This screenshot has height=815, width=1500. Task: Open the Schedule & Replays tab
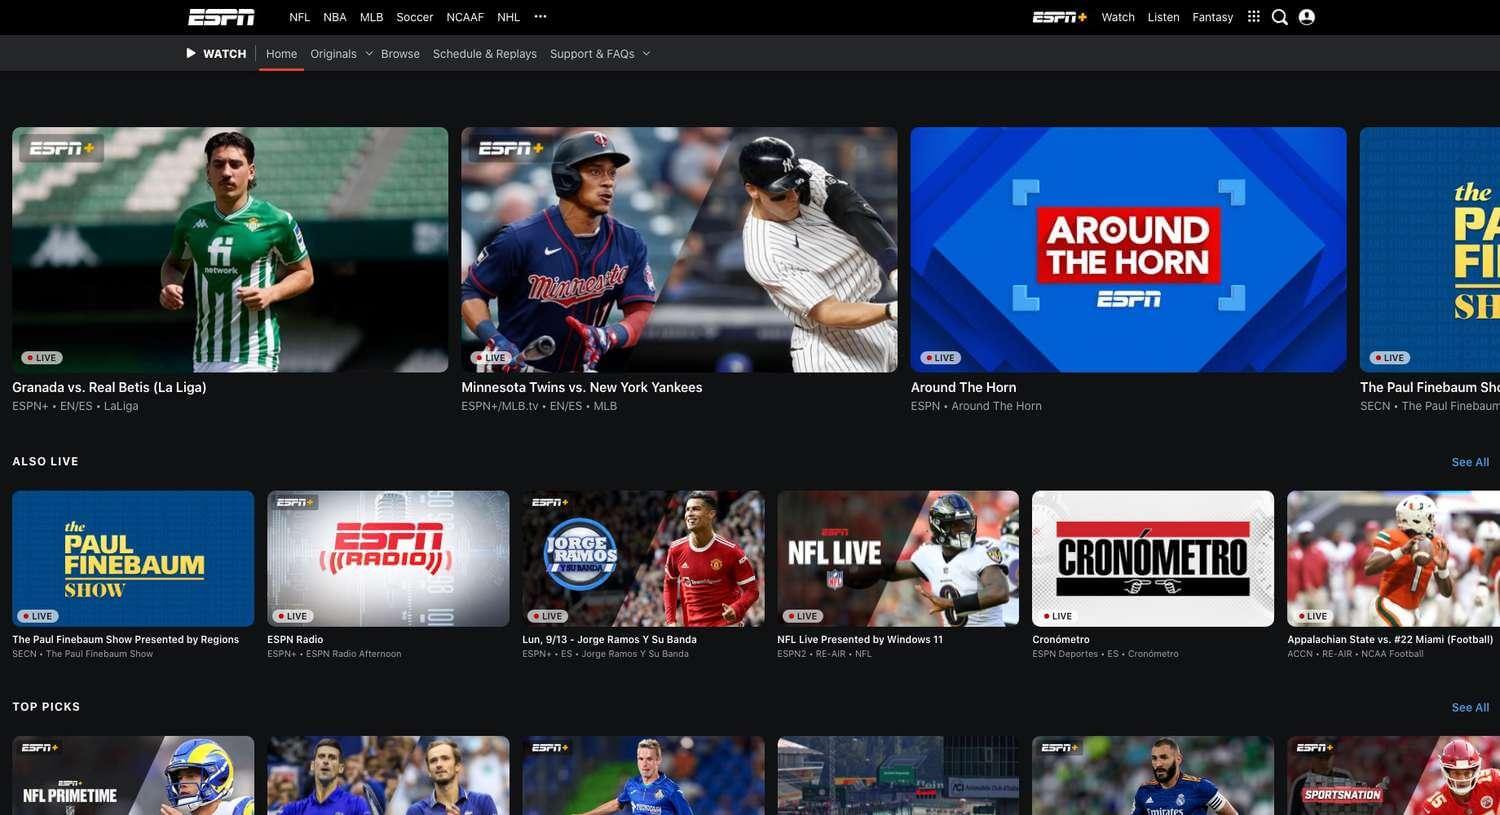pyautogui.click(x=484, y=53)
